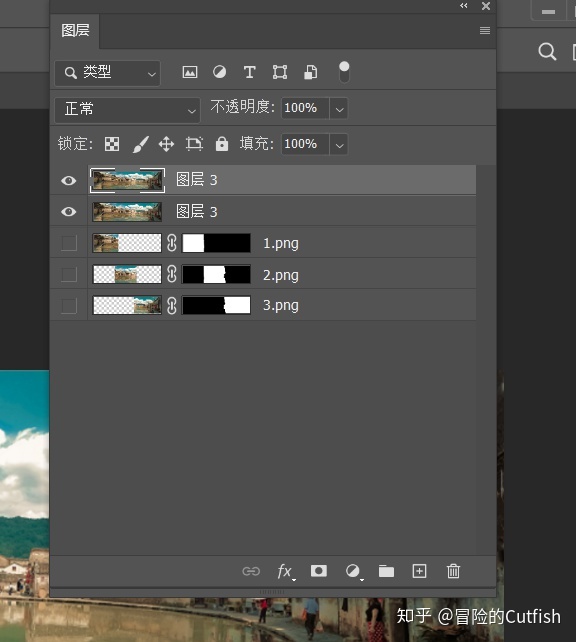
Task: Select the top 图层 3 layer thumbnail
Action: click(127, 180)
